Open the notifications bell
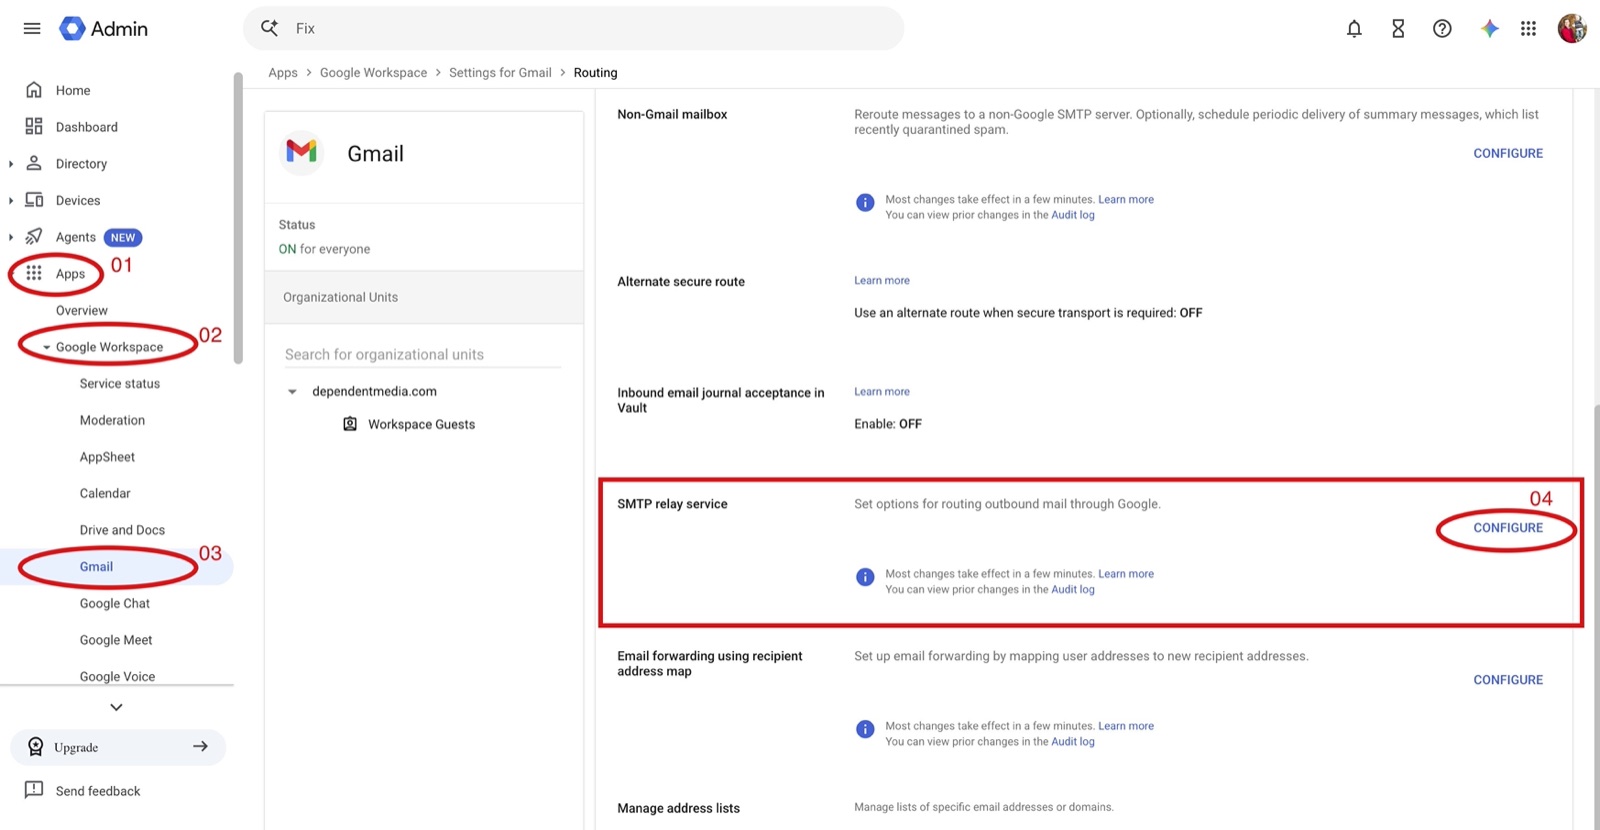Screen dimensions: 1600x830 pos(1354,28)
